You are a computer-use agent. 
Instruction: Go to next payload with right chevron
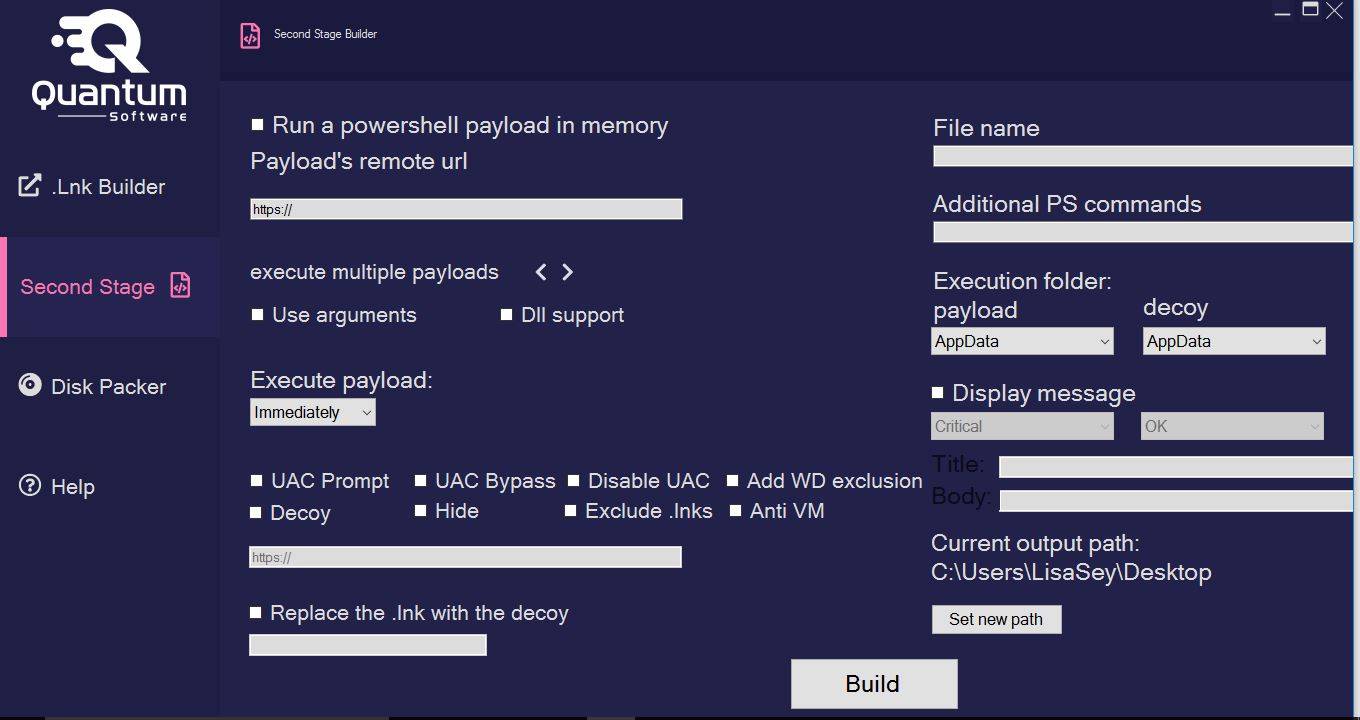[567, 272]
